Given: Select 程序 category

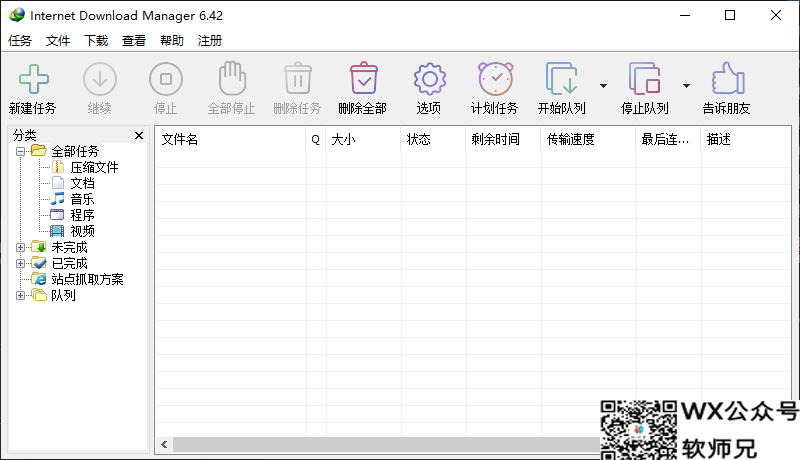Looking at the screenshot, I should tap(82, 215).
